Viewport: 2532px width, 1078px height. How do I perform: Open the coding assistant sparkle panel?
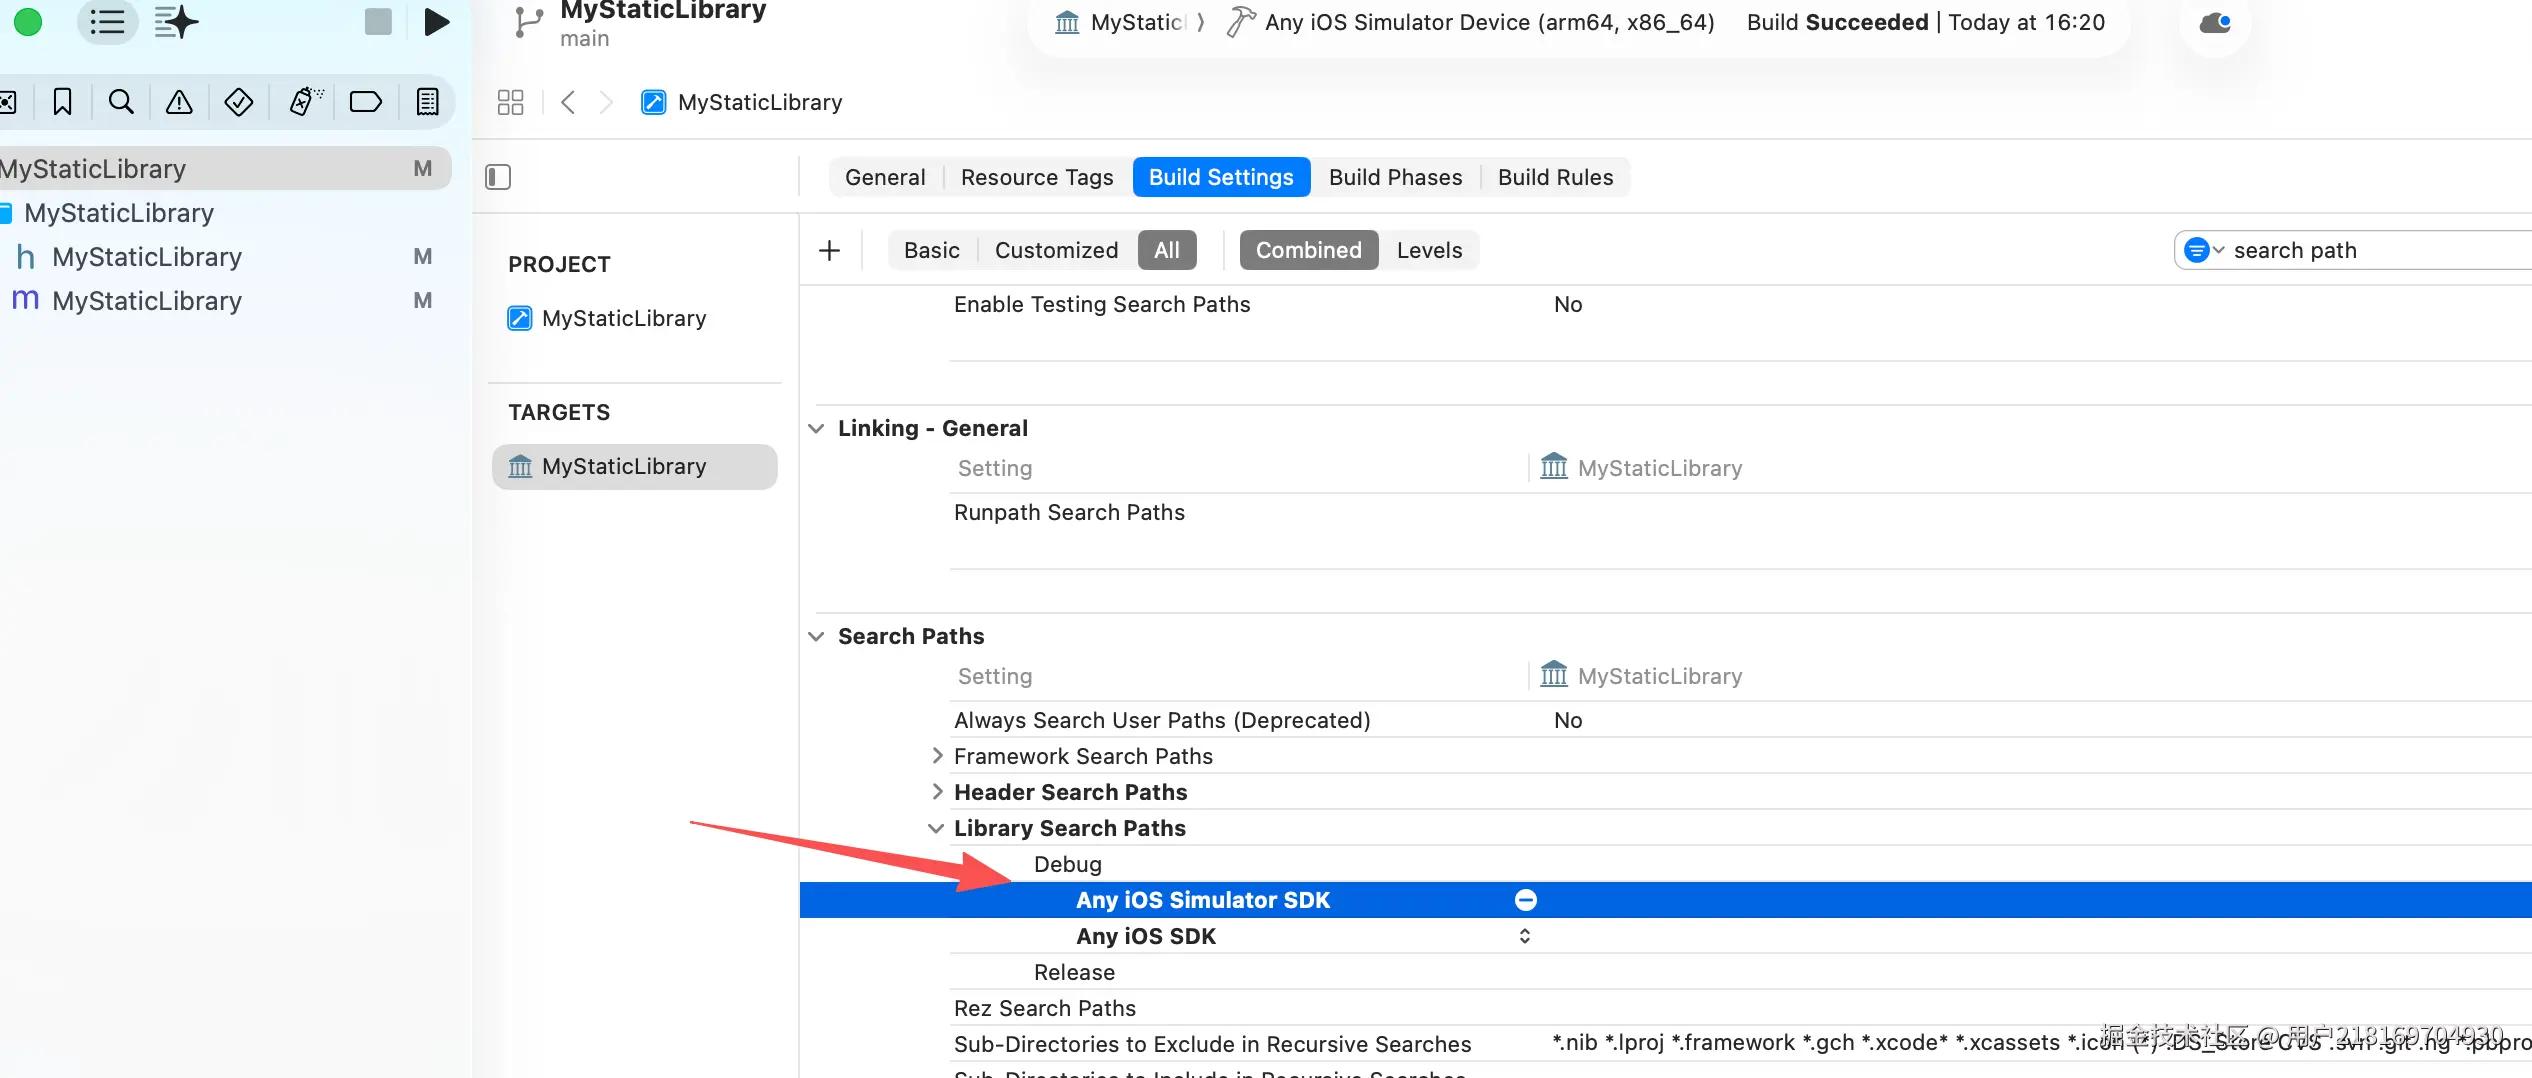[176, 22]
